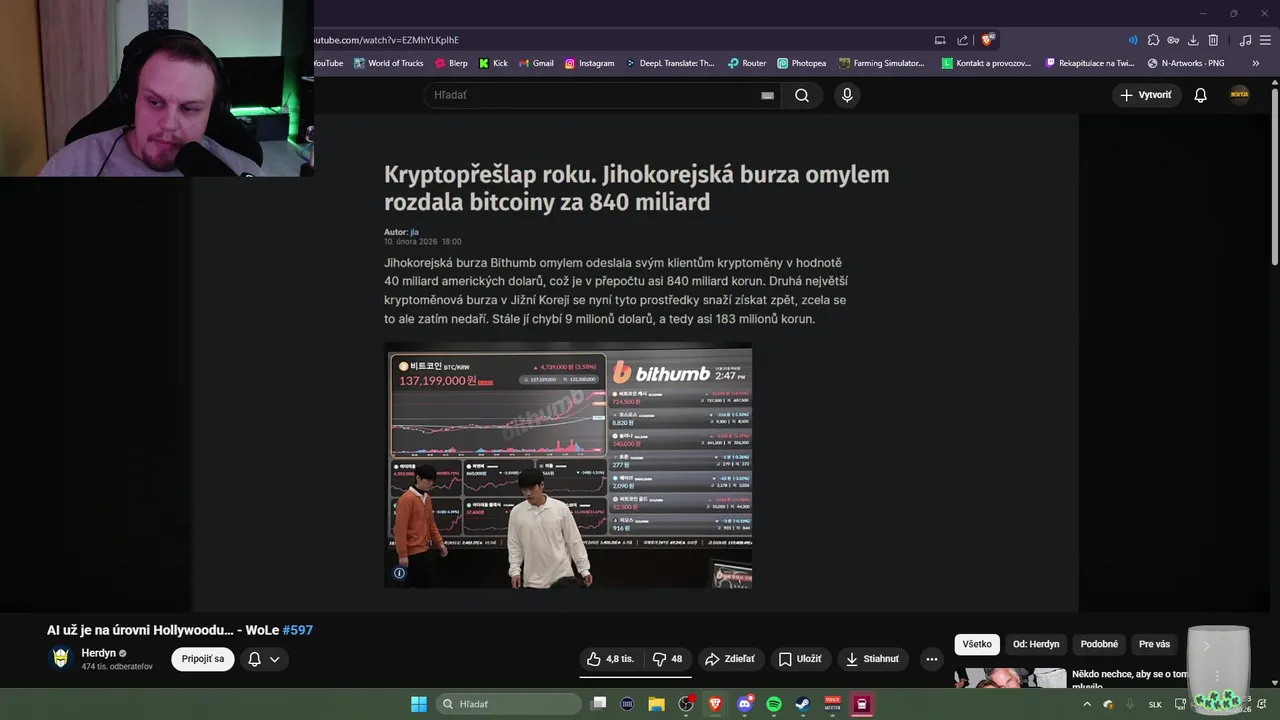This screenshot has width=1280, height=720.
Task: Click the Windows taskbar Hľadať search box
Action: [x=508, y=704]
